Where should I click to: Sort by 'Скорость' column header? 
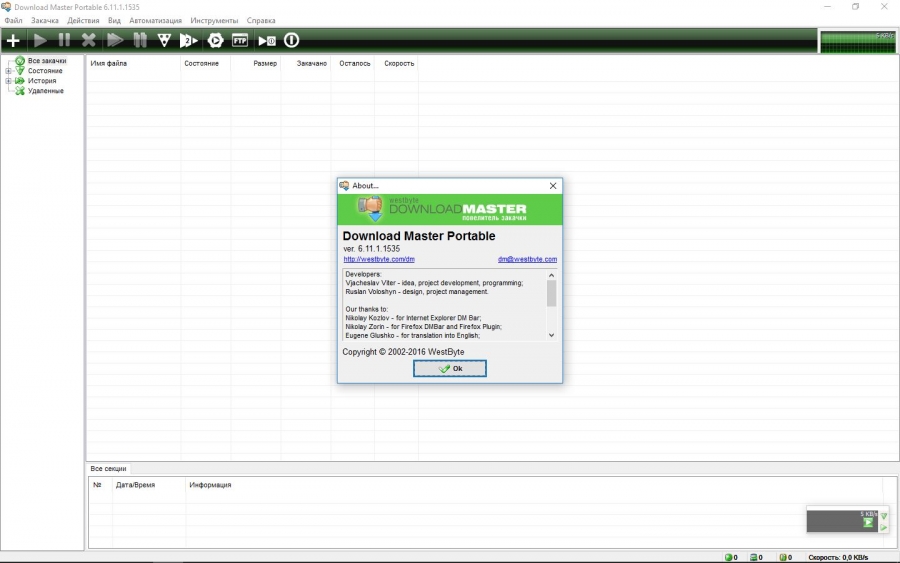point(397,64)
